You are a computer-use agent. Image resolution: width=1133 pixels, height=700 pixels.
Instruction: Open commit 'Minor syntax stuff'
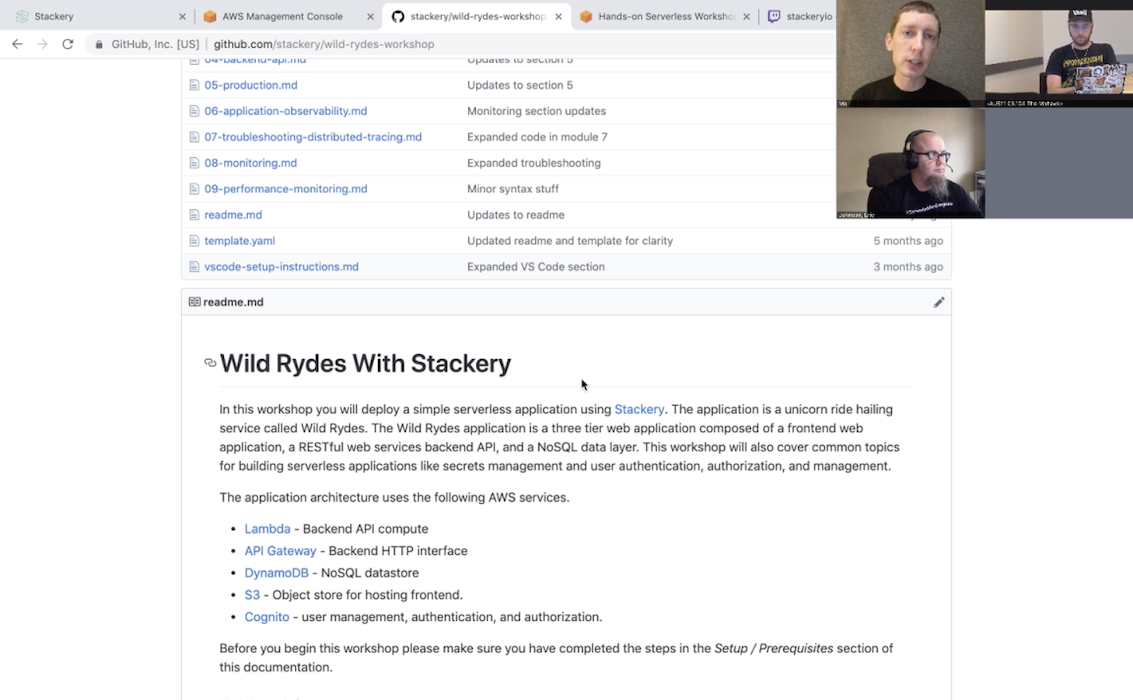512,189
